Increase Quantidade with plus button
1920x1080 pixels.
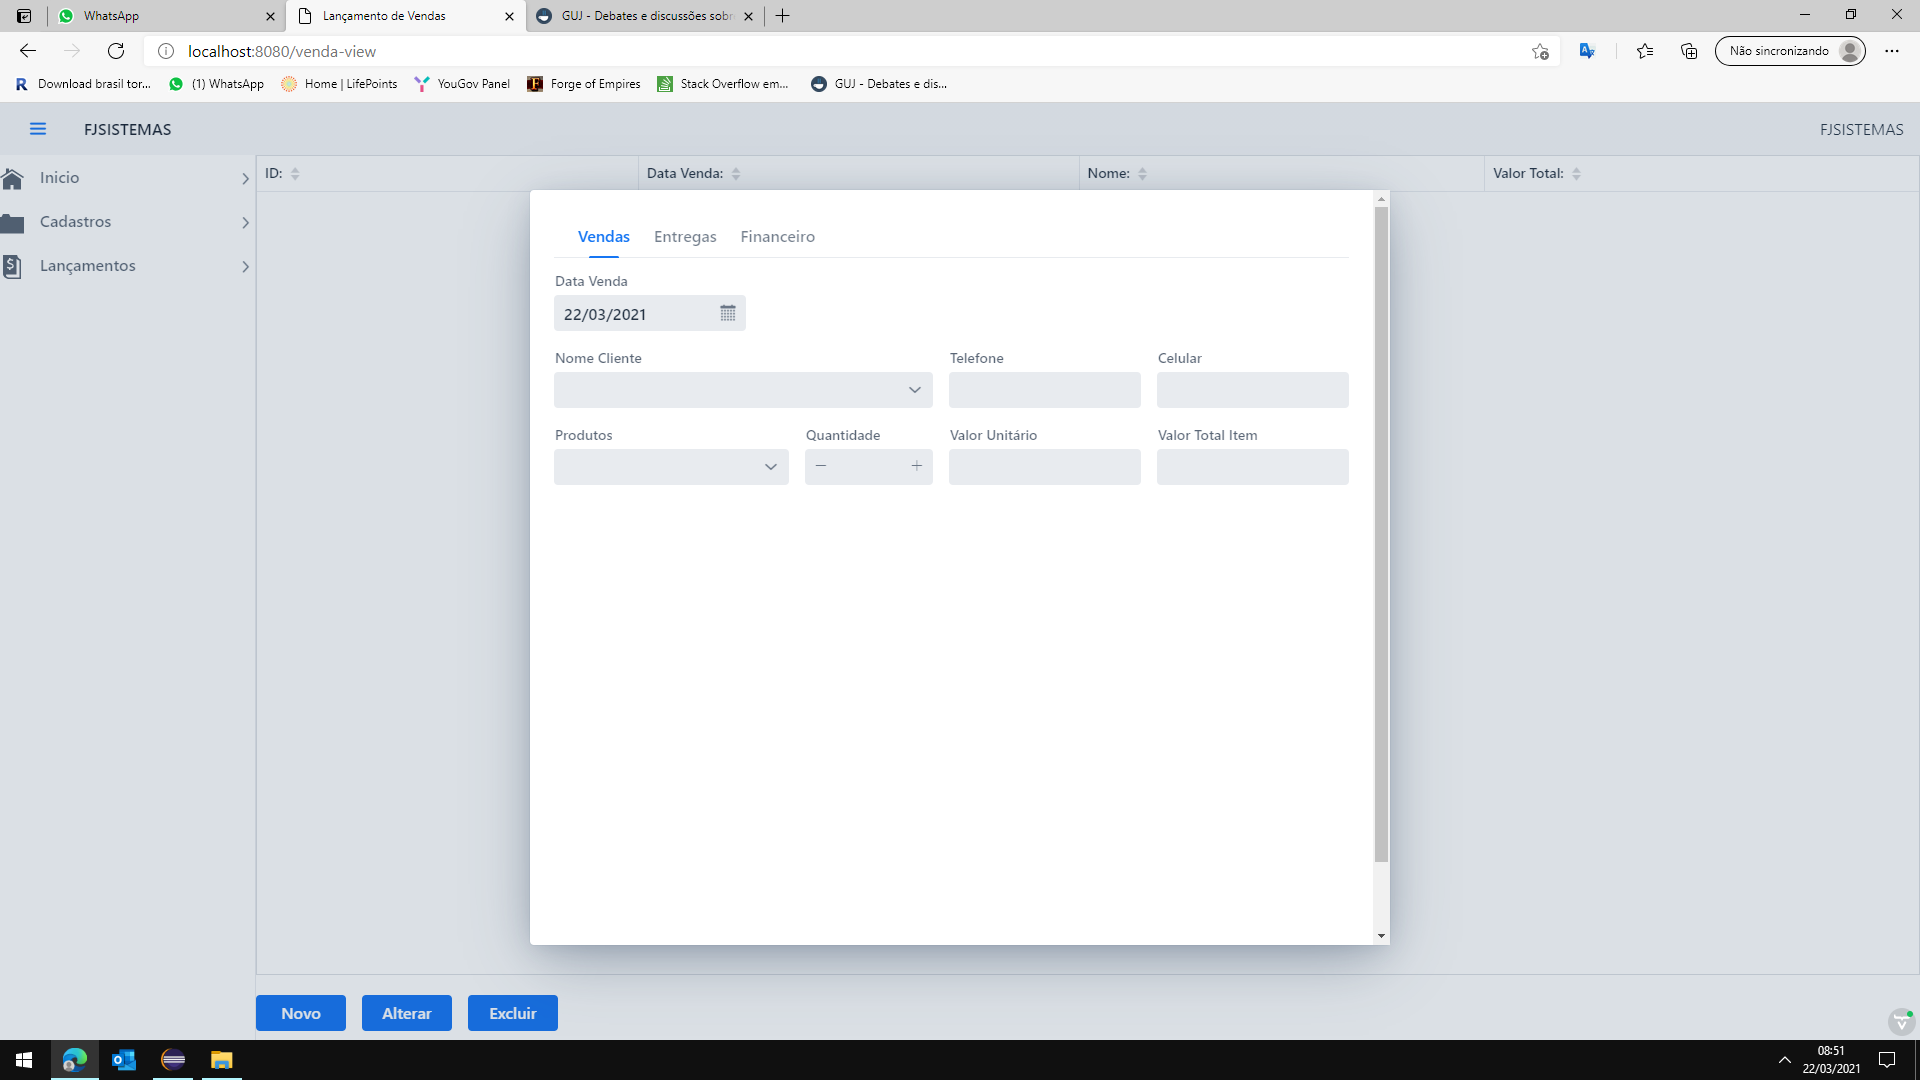(x=916, y=466)
